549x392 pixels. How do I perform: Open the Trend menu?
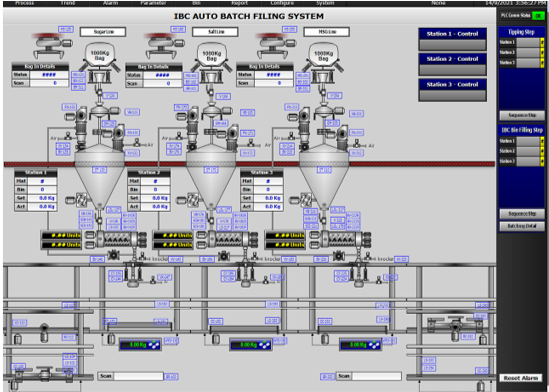pos(68,3)
